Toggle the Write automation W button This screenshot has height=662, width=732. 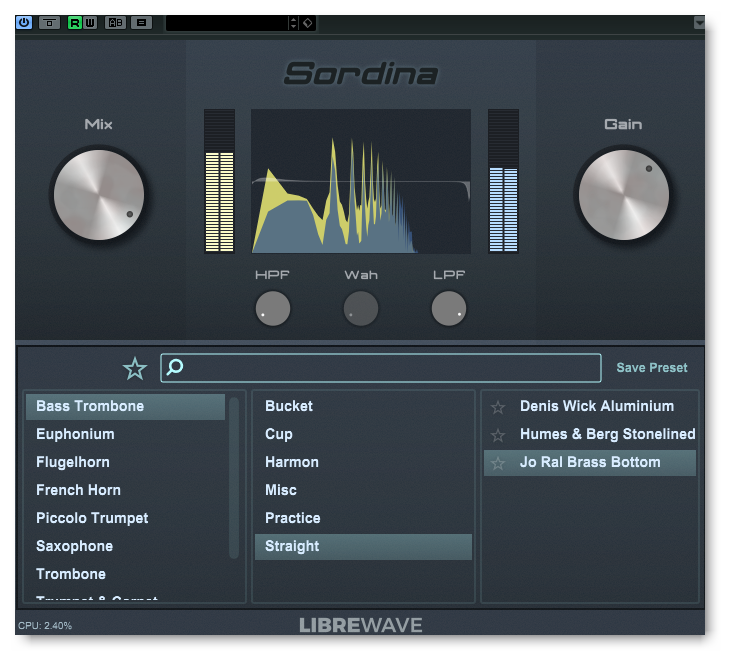pyautogui.click(x=90, y=22)
